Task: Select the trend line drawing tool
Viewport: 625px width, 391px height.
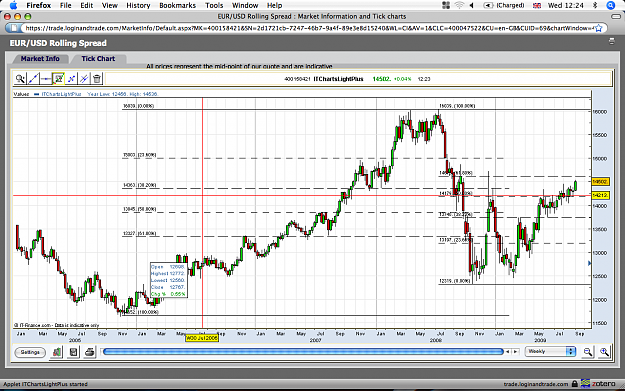Action: (x=33, y=79)
